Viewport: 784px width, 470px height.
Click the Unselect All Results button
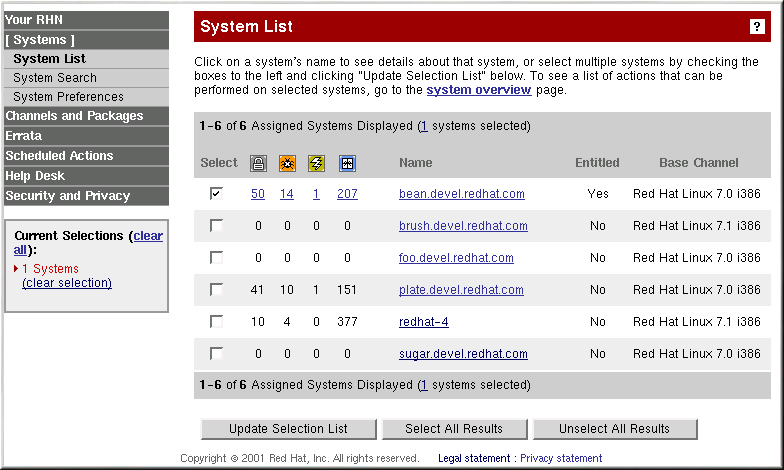click(614, 429)
